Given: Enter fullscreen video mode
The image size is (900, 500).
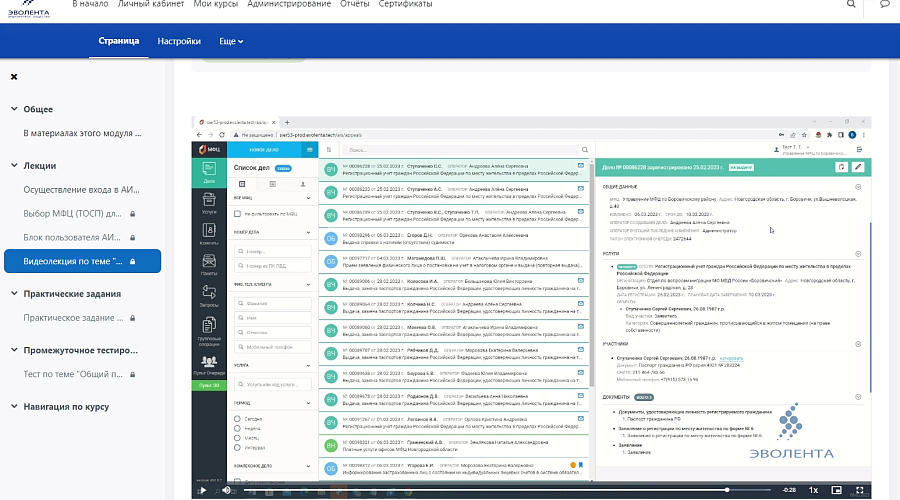Looking at the screenshot, I should tap(860, 490).
